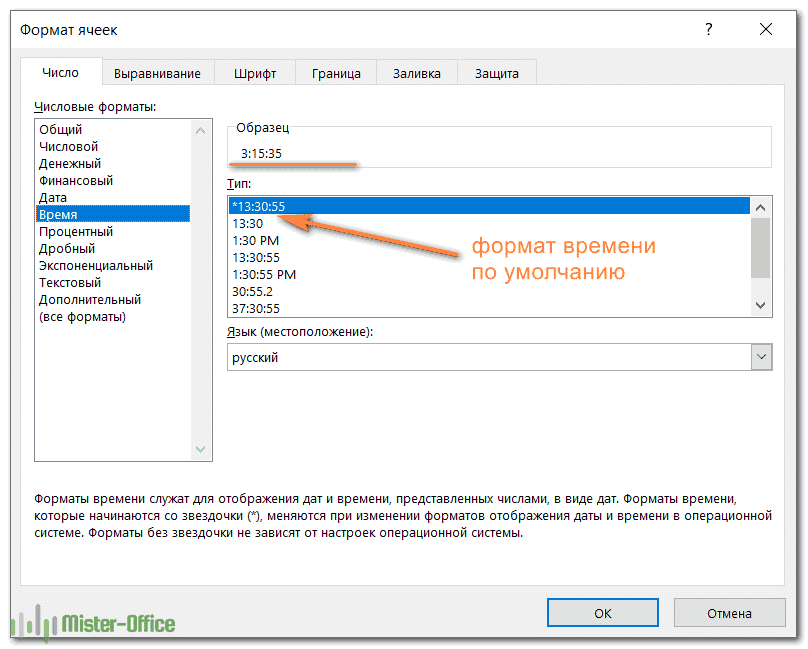Viewport: 808px width, 649px height.
Task: Close the Формат ячеек dialog
Action: click(768, 29)
